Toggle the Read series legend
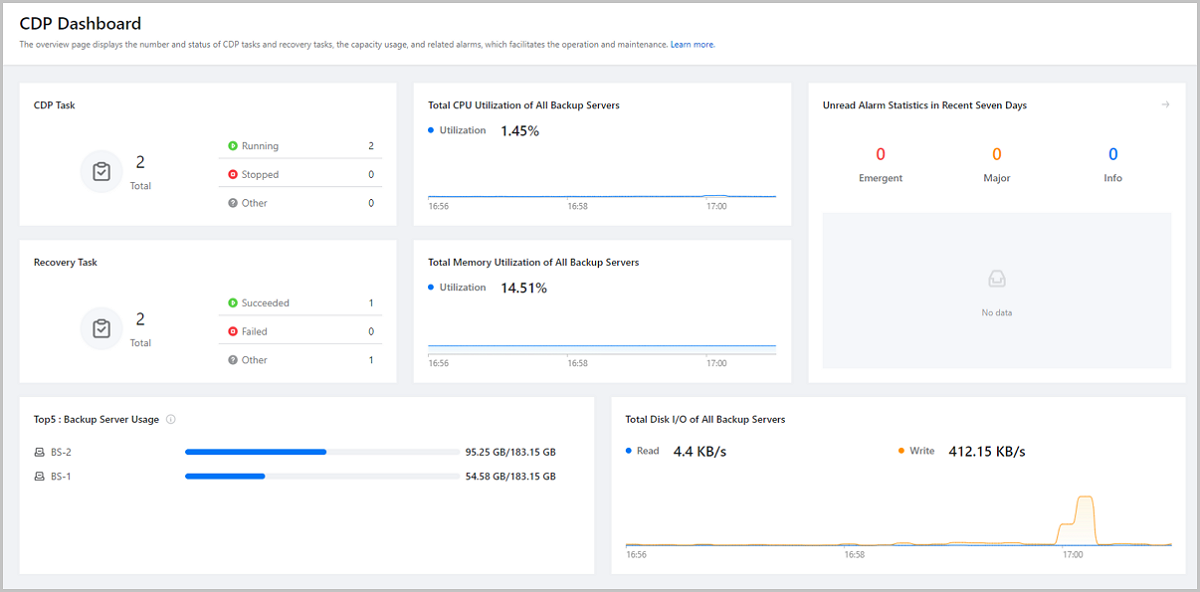1200x592 pixels. (642, 451)
